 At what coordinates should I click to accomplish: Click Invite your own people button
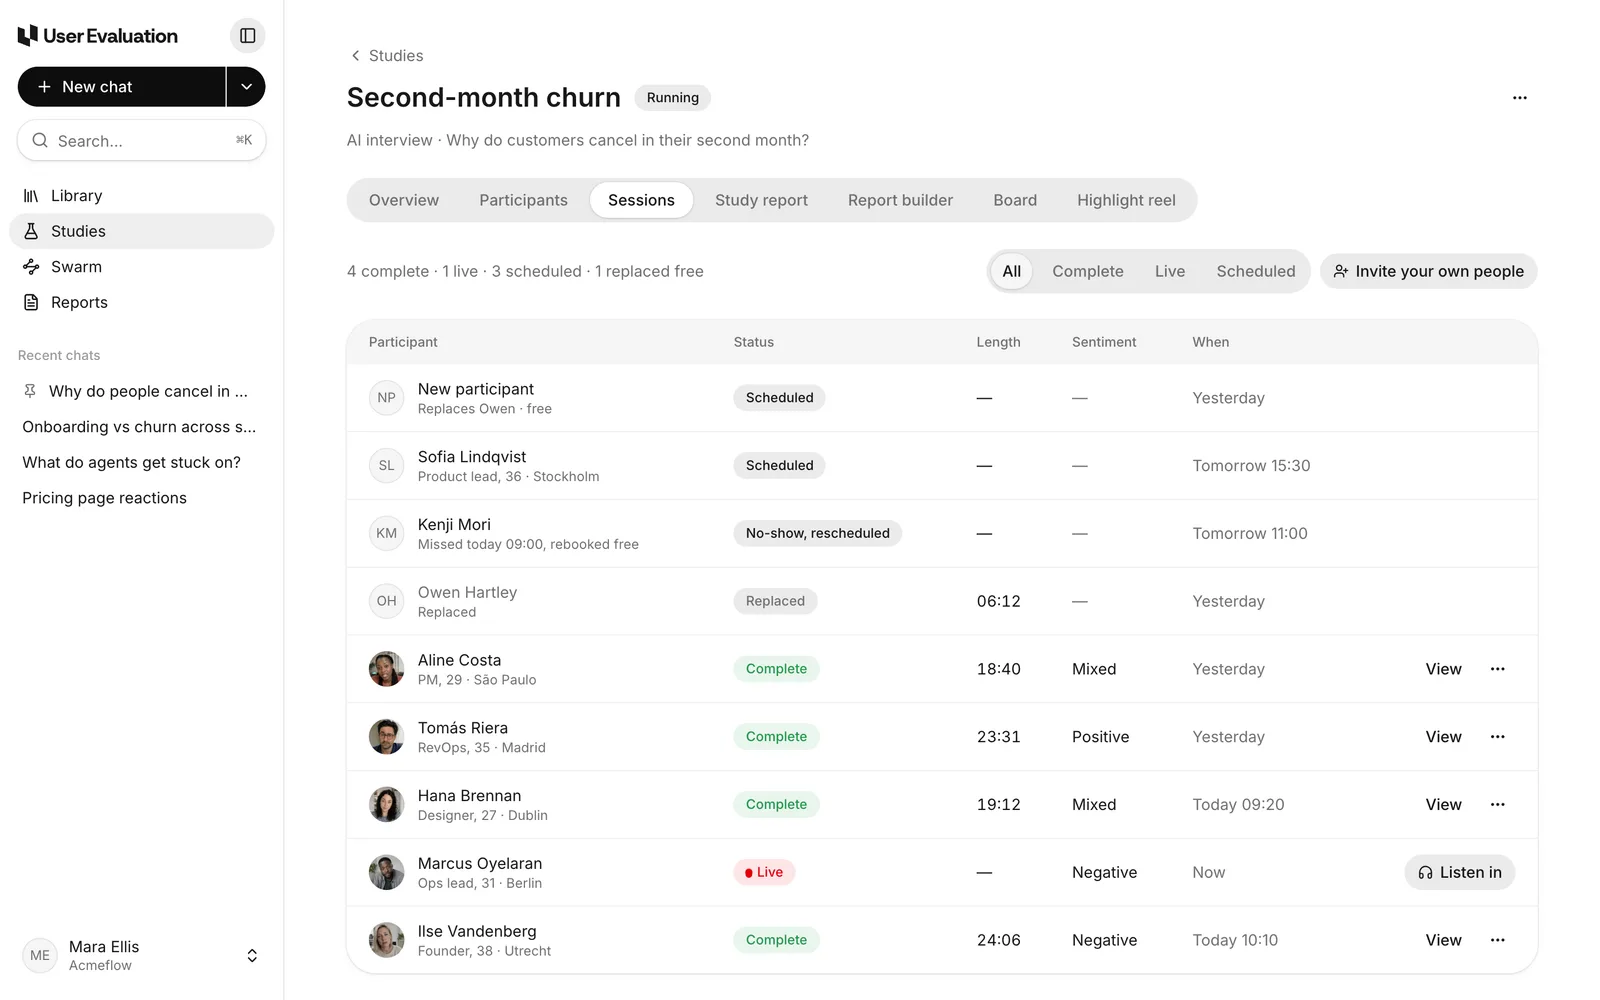pos(1428,271)
